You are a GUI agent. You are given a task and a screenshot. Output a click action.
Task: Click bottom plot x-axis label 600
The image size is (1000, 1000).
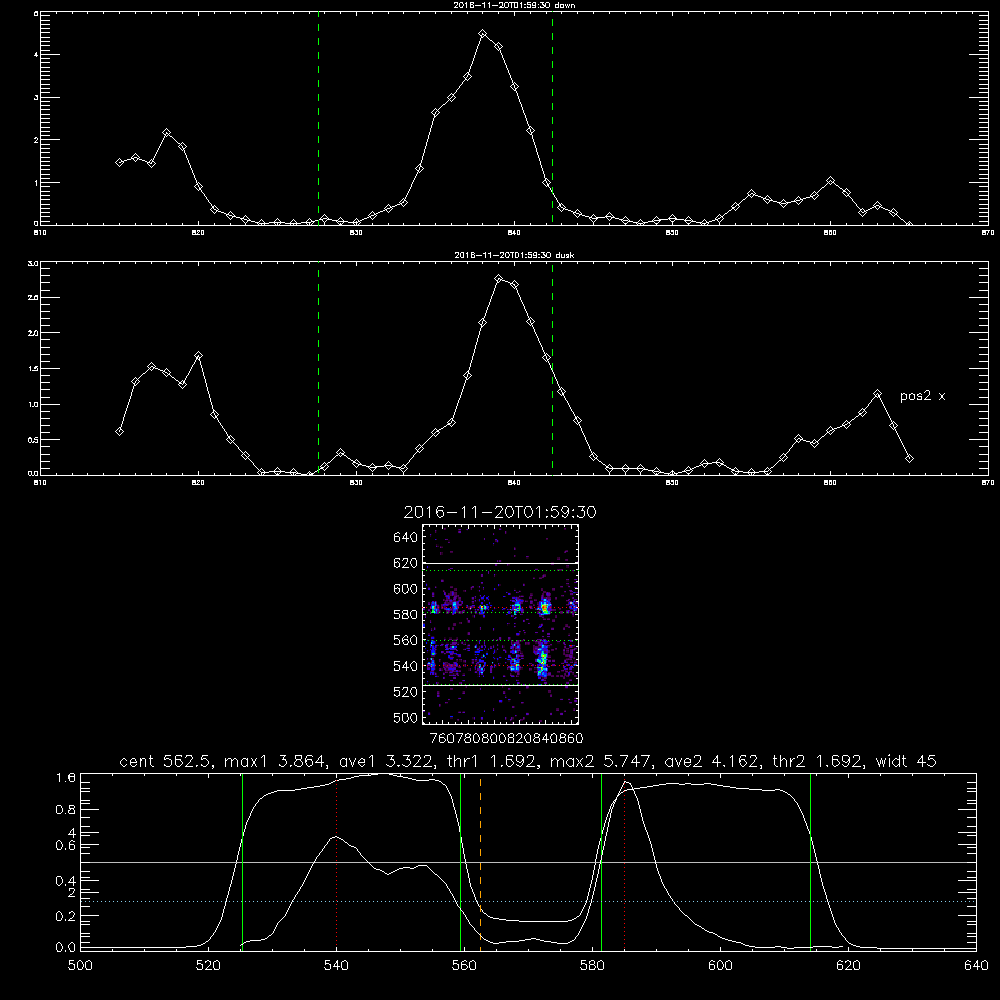pos(721,966)
